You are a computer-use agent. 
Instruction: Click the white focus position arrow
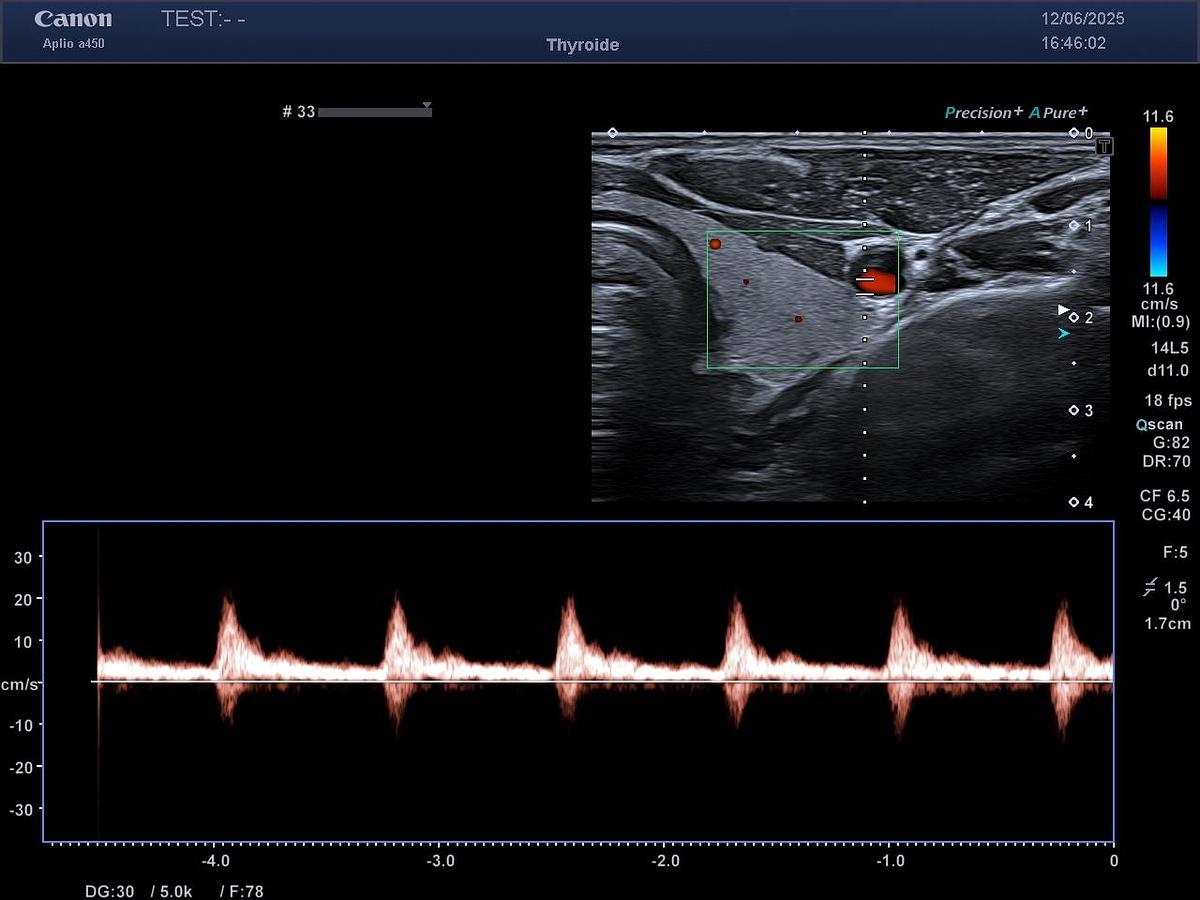coord(1064,311)
